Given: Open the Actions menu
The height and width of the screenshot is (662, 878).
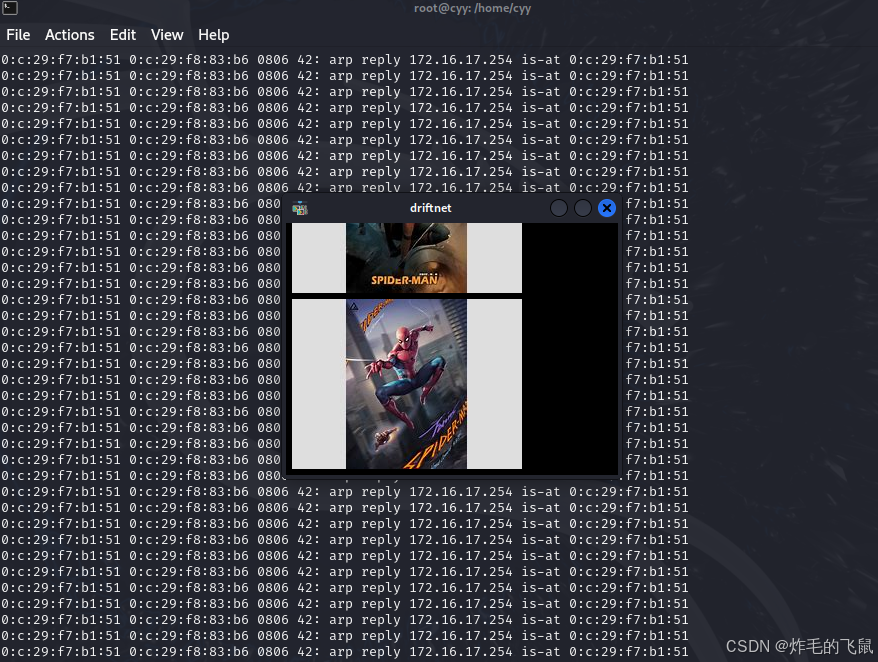Looking at the screenshot, I should [x=70, y=35].
